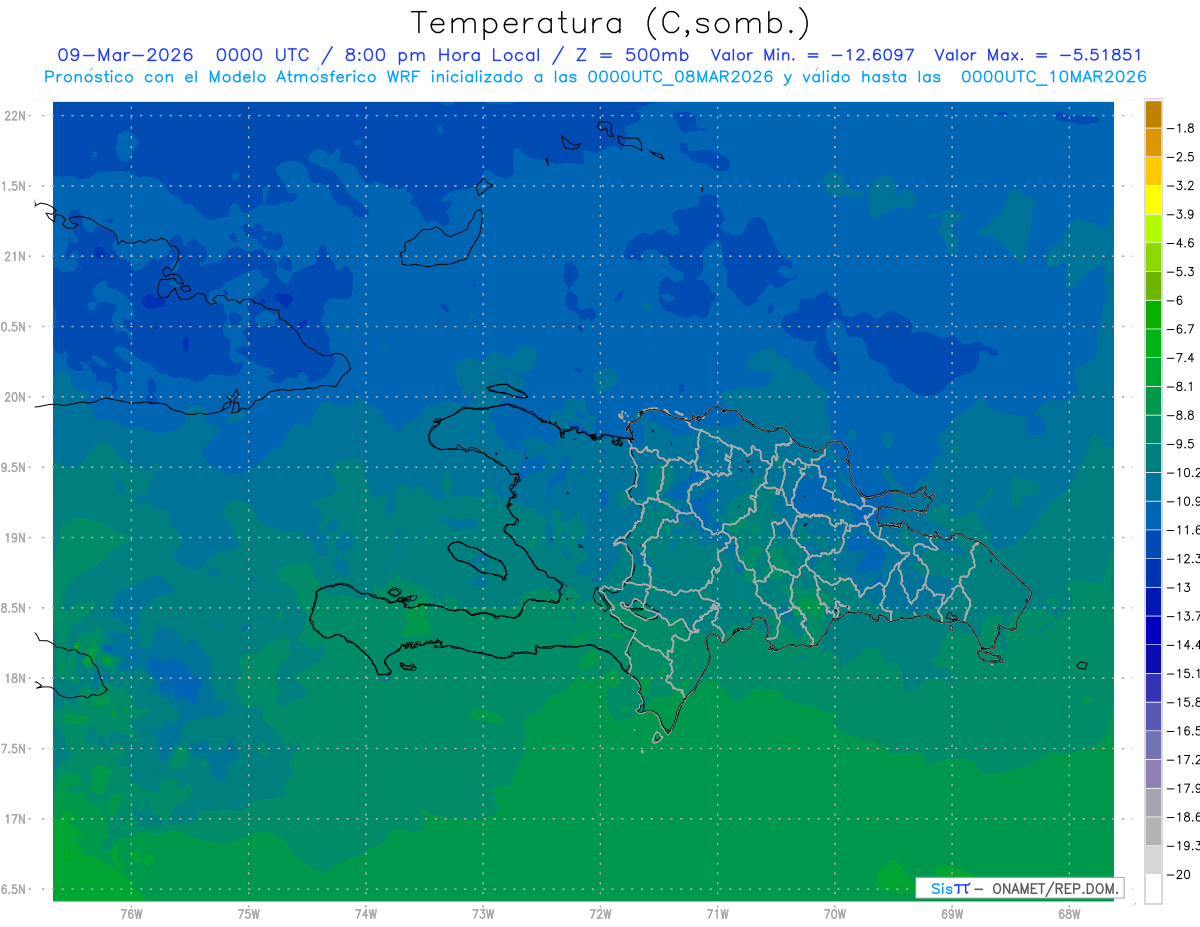Click the 71W longitude axis label

[717, 913]
